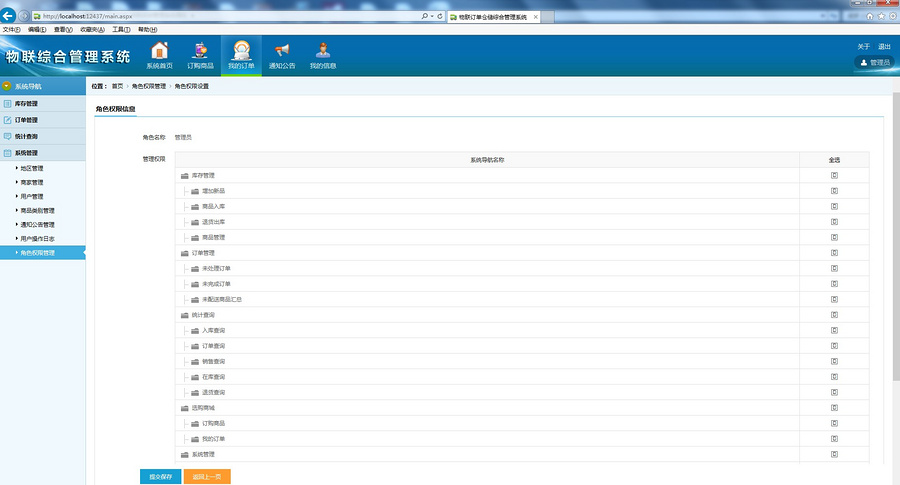Click the 管理员 user badge icon

point(863,63)
